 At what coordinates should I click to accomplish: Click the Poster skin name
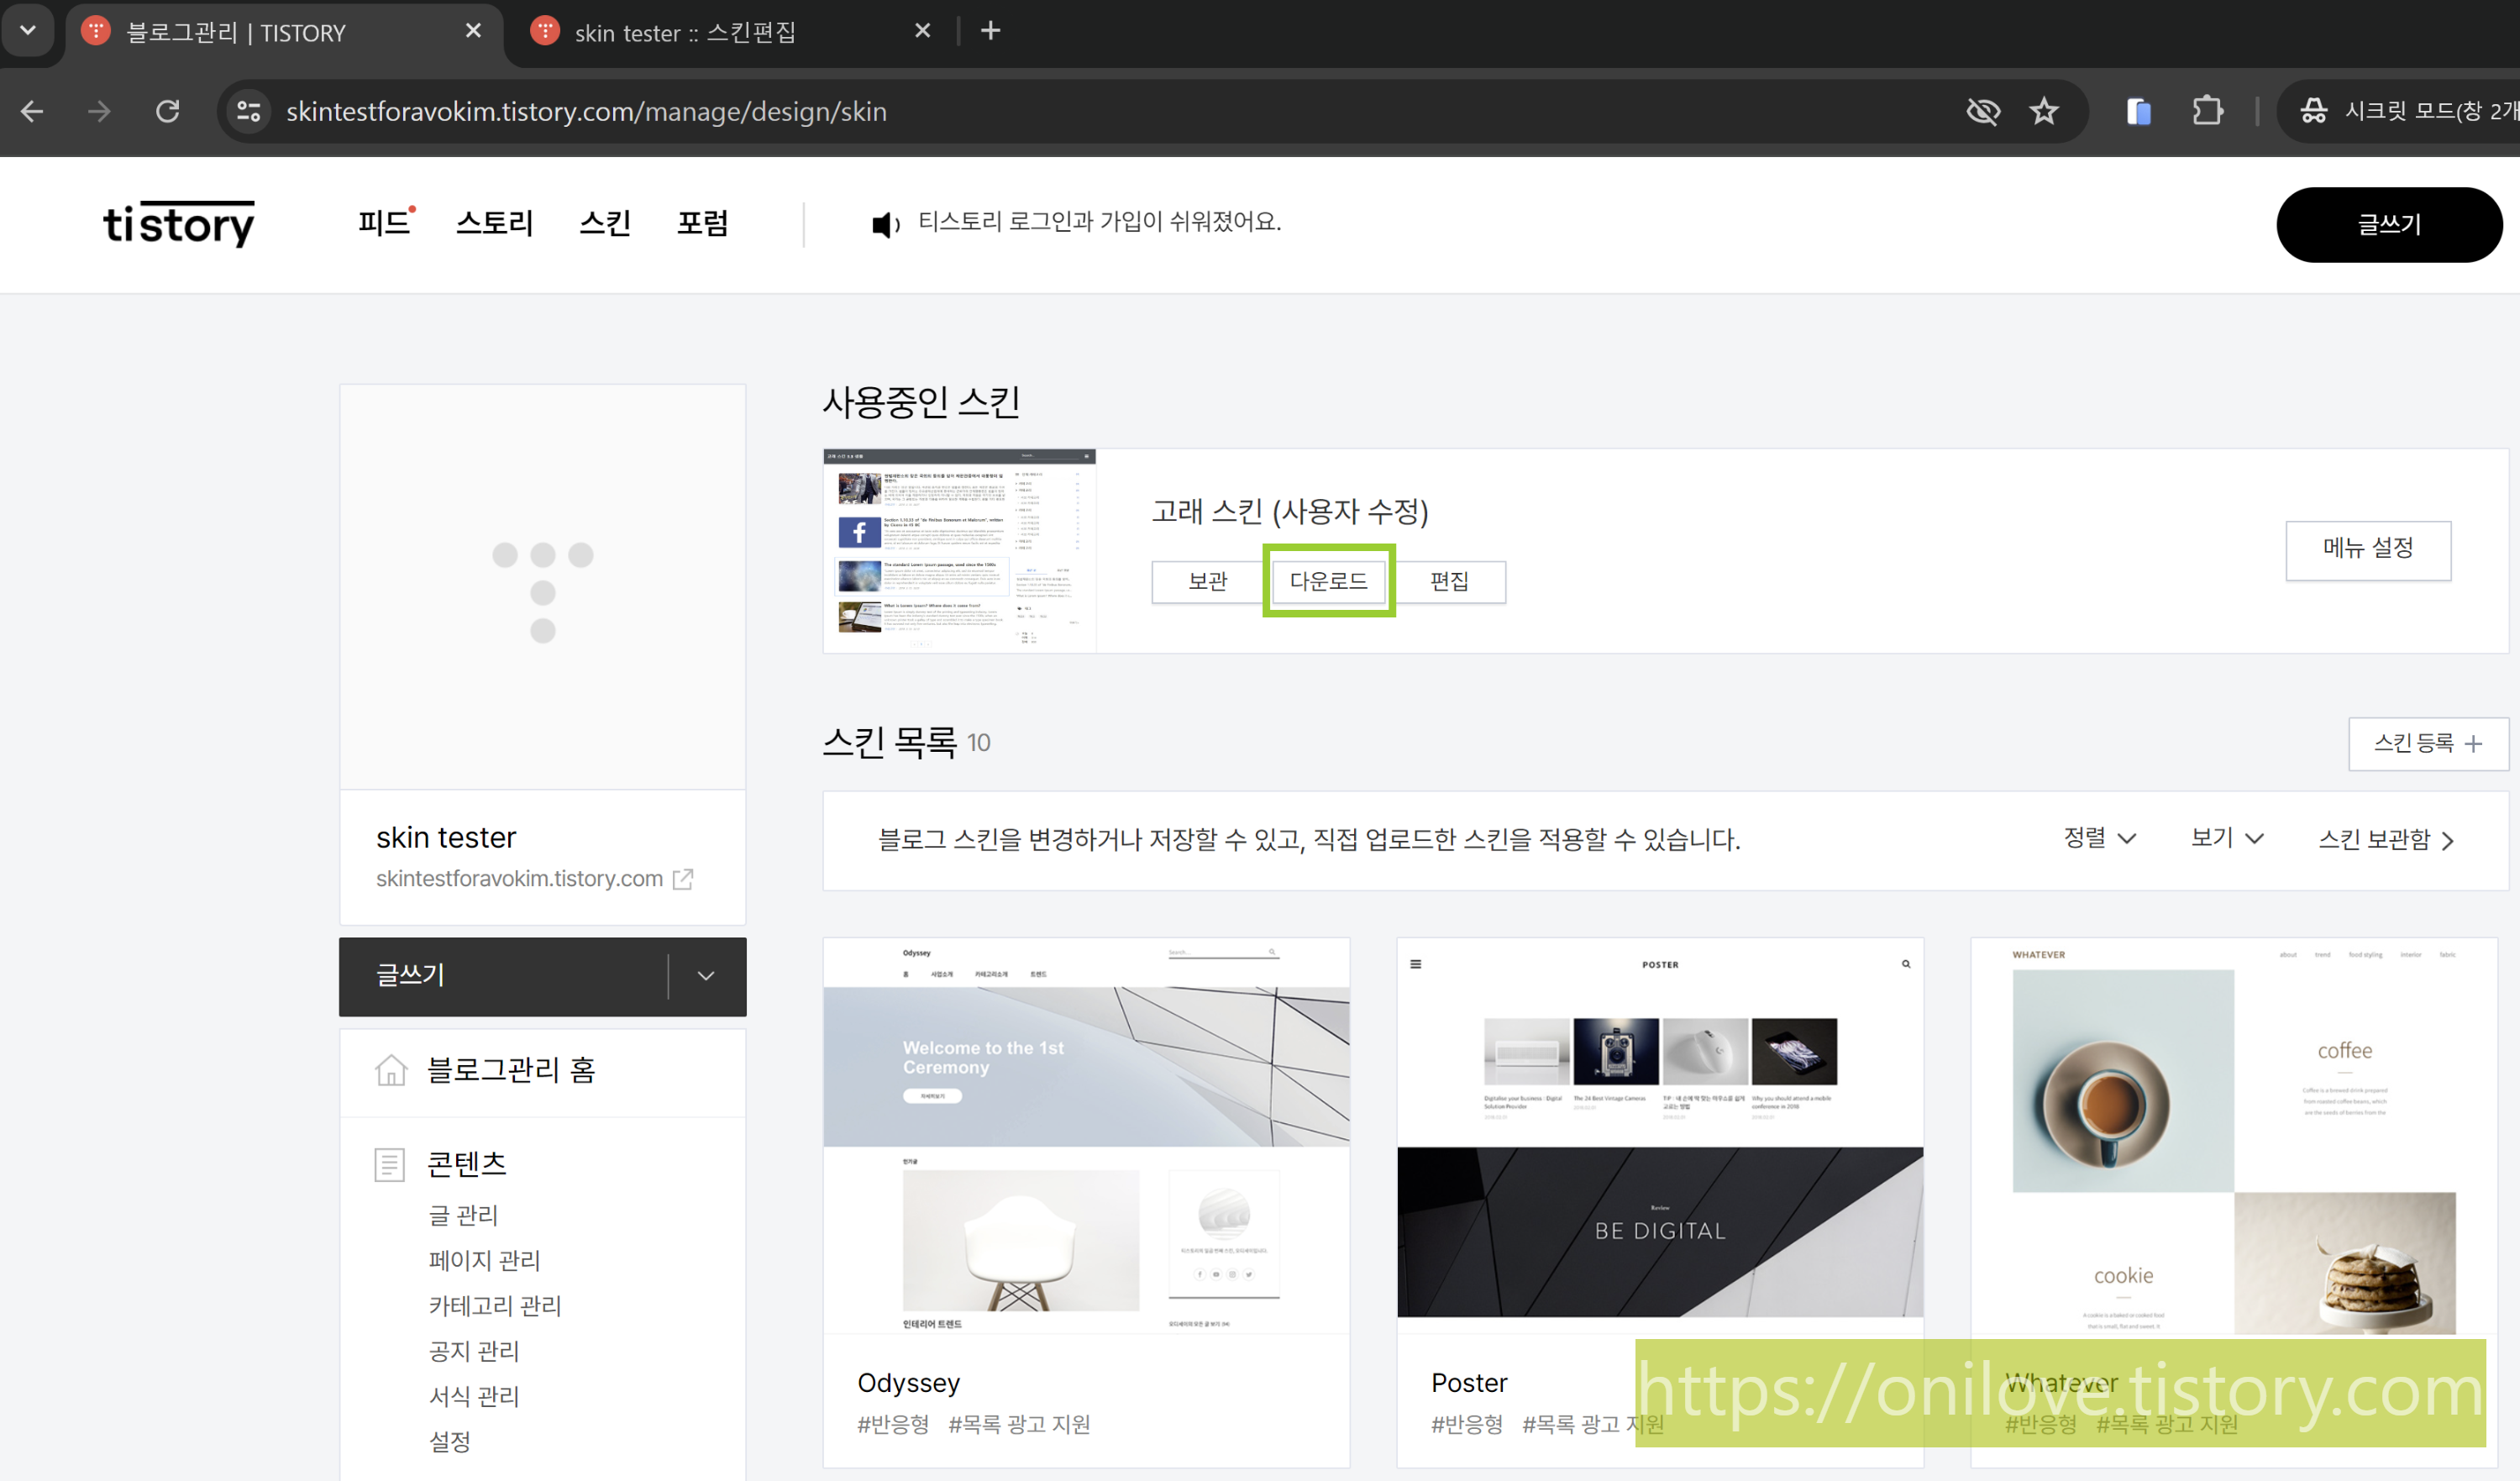pyautogui.click(x=1469, y=1383)
